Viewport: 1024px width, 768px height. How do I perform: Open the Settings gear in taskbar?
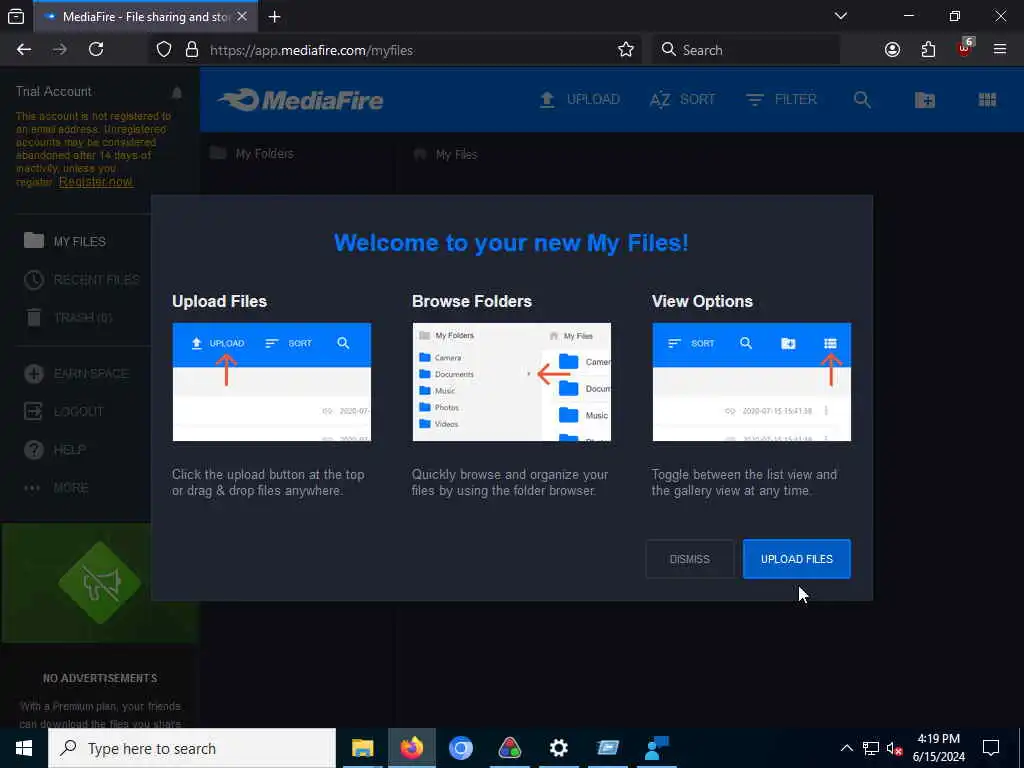558,748
